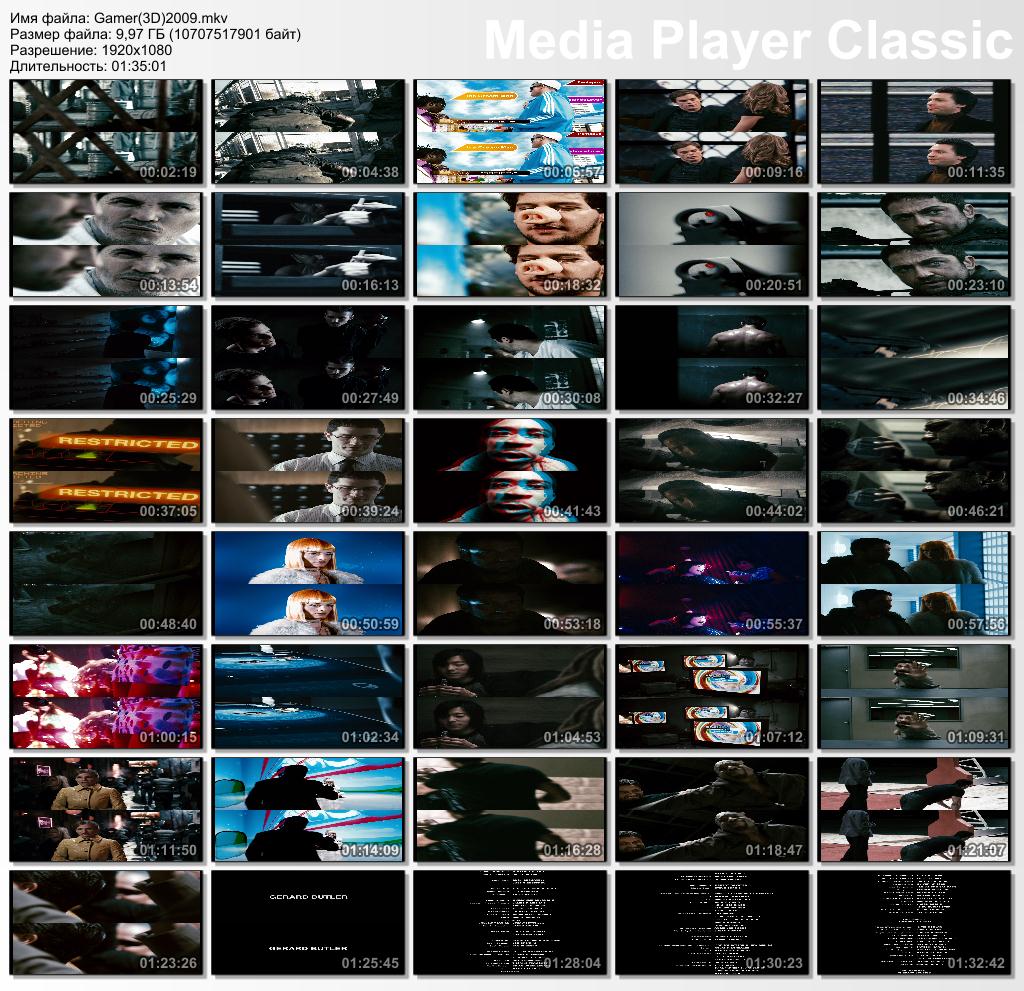The image size is (1024, 991).
Task: Select the pig-nose man thumbnail at 00:18:32
Action: click(x=509, y=245)
